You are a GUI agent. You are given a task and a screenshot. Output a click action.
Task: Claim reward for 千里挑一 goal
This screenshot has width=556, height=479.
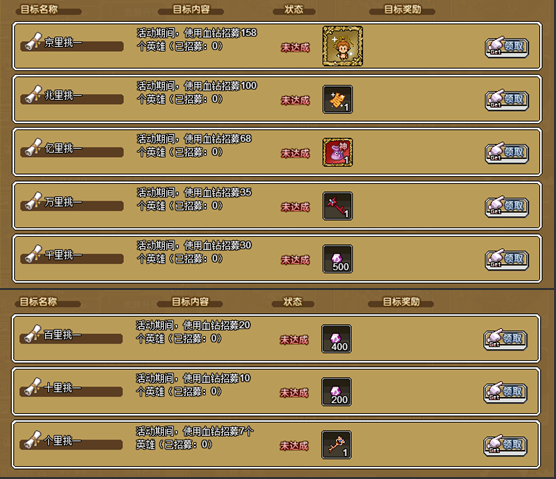[507, 260]
